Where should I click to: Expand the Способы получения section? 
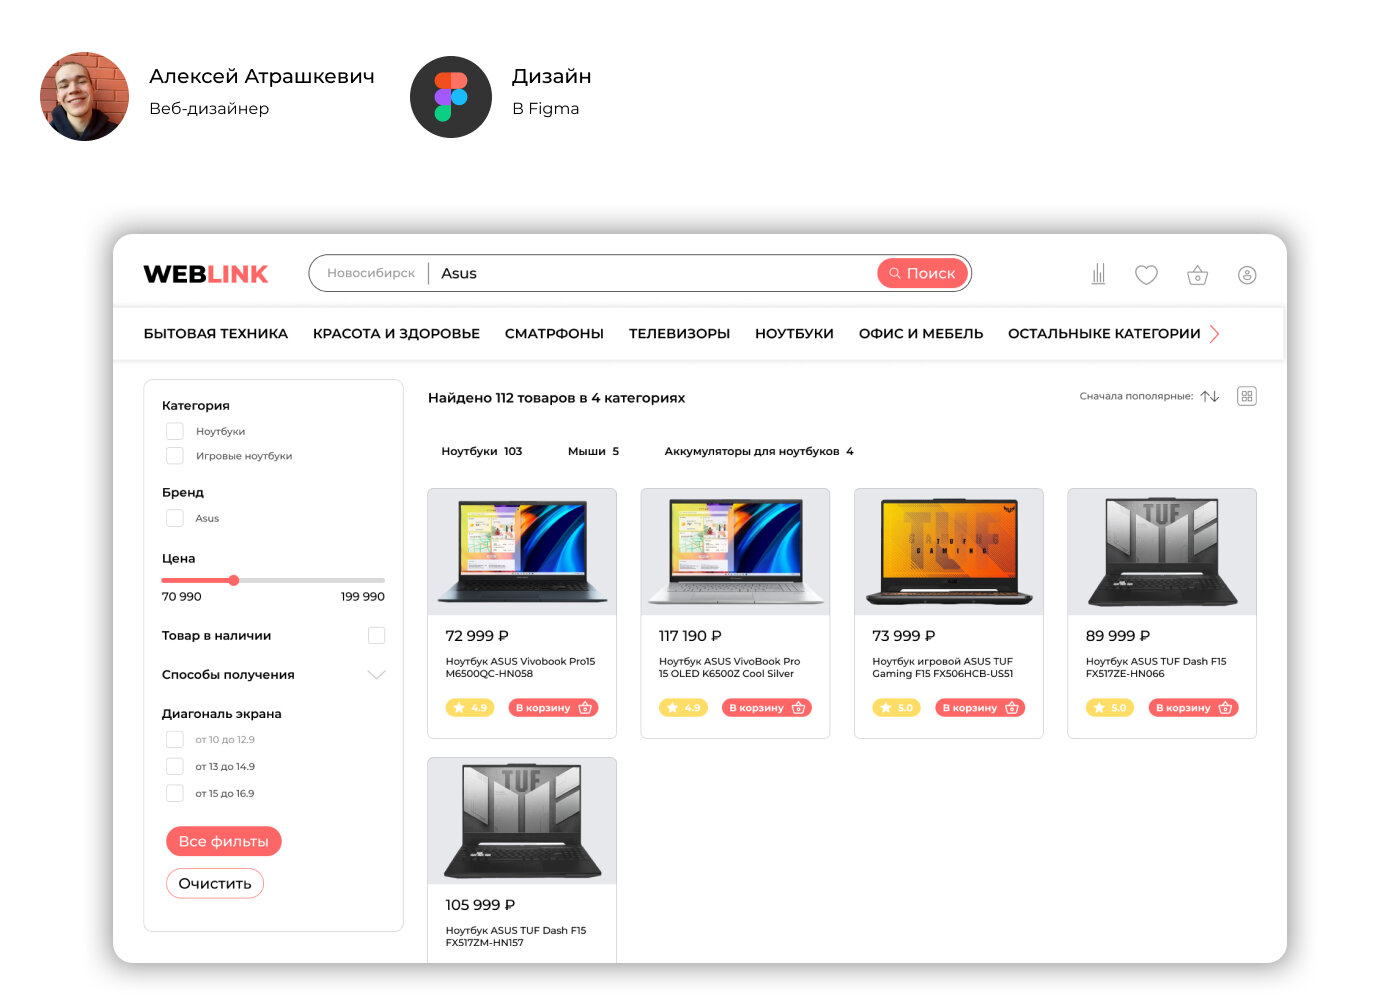[377, 674]
